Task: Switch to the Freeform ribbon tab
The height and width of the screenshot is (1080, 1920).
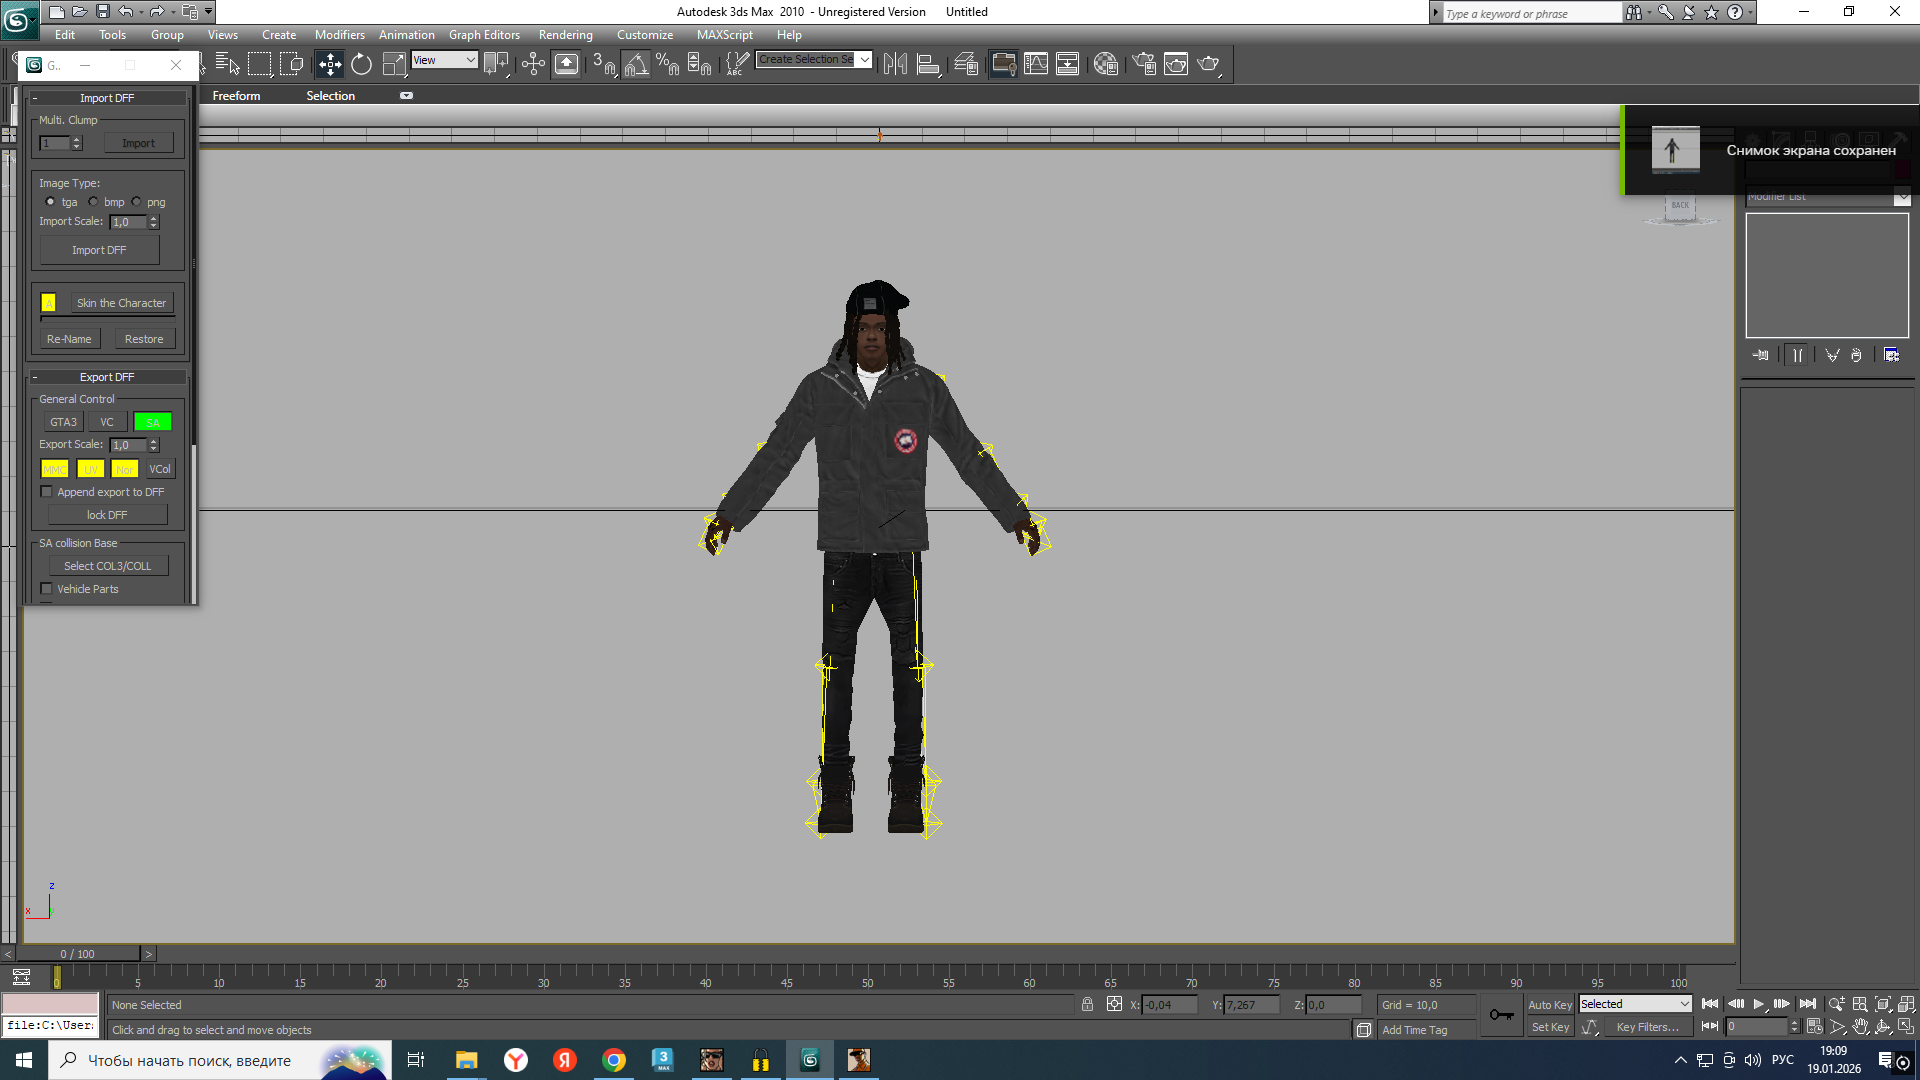Action: (236, 96)
